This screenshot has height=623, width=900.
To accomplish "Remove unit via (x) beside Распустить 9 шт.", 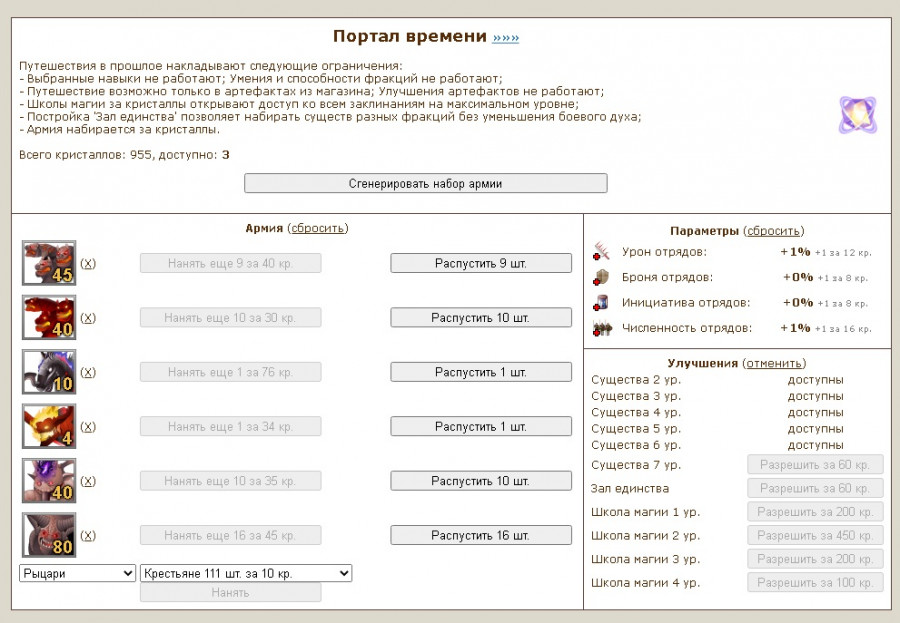I will point(88,263).
